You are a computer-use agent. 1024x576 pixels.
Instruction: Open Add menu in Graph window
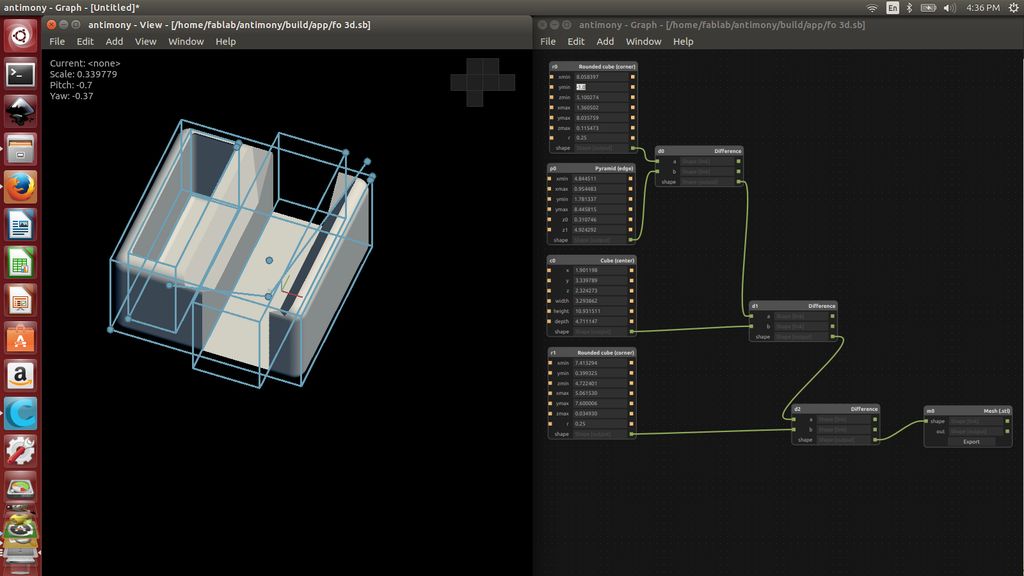click(x=605, y=42)
